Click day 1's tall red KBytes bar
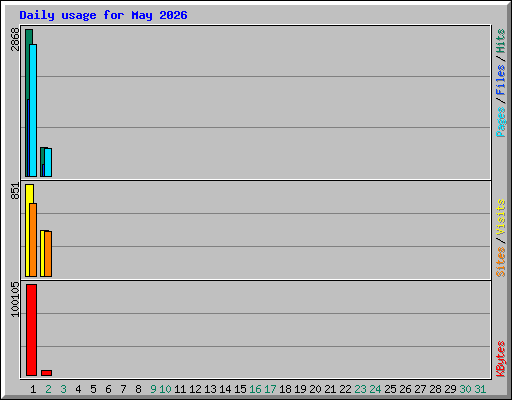This screenshot has height=400, width=512. 31,330
